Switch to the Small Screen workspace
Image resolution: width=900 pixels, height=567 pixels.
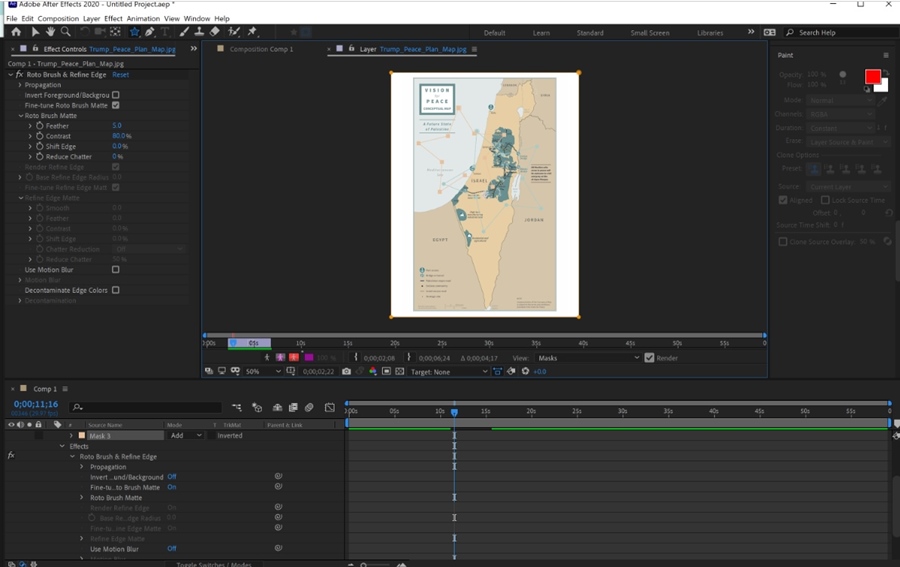[x=649, y=33]
